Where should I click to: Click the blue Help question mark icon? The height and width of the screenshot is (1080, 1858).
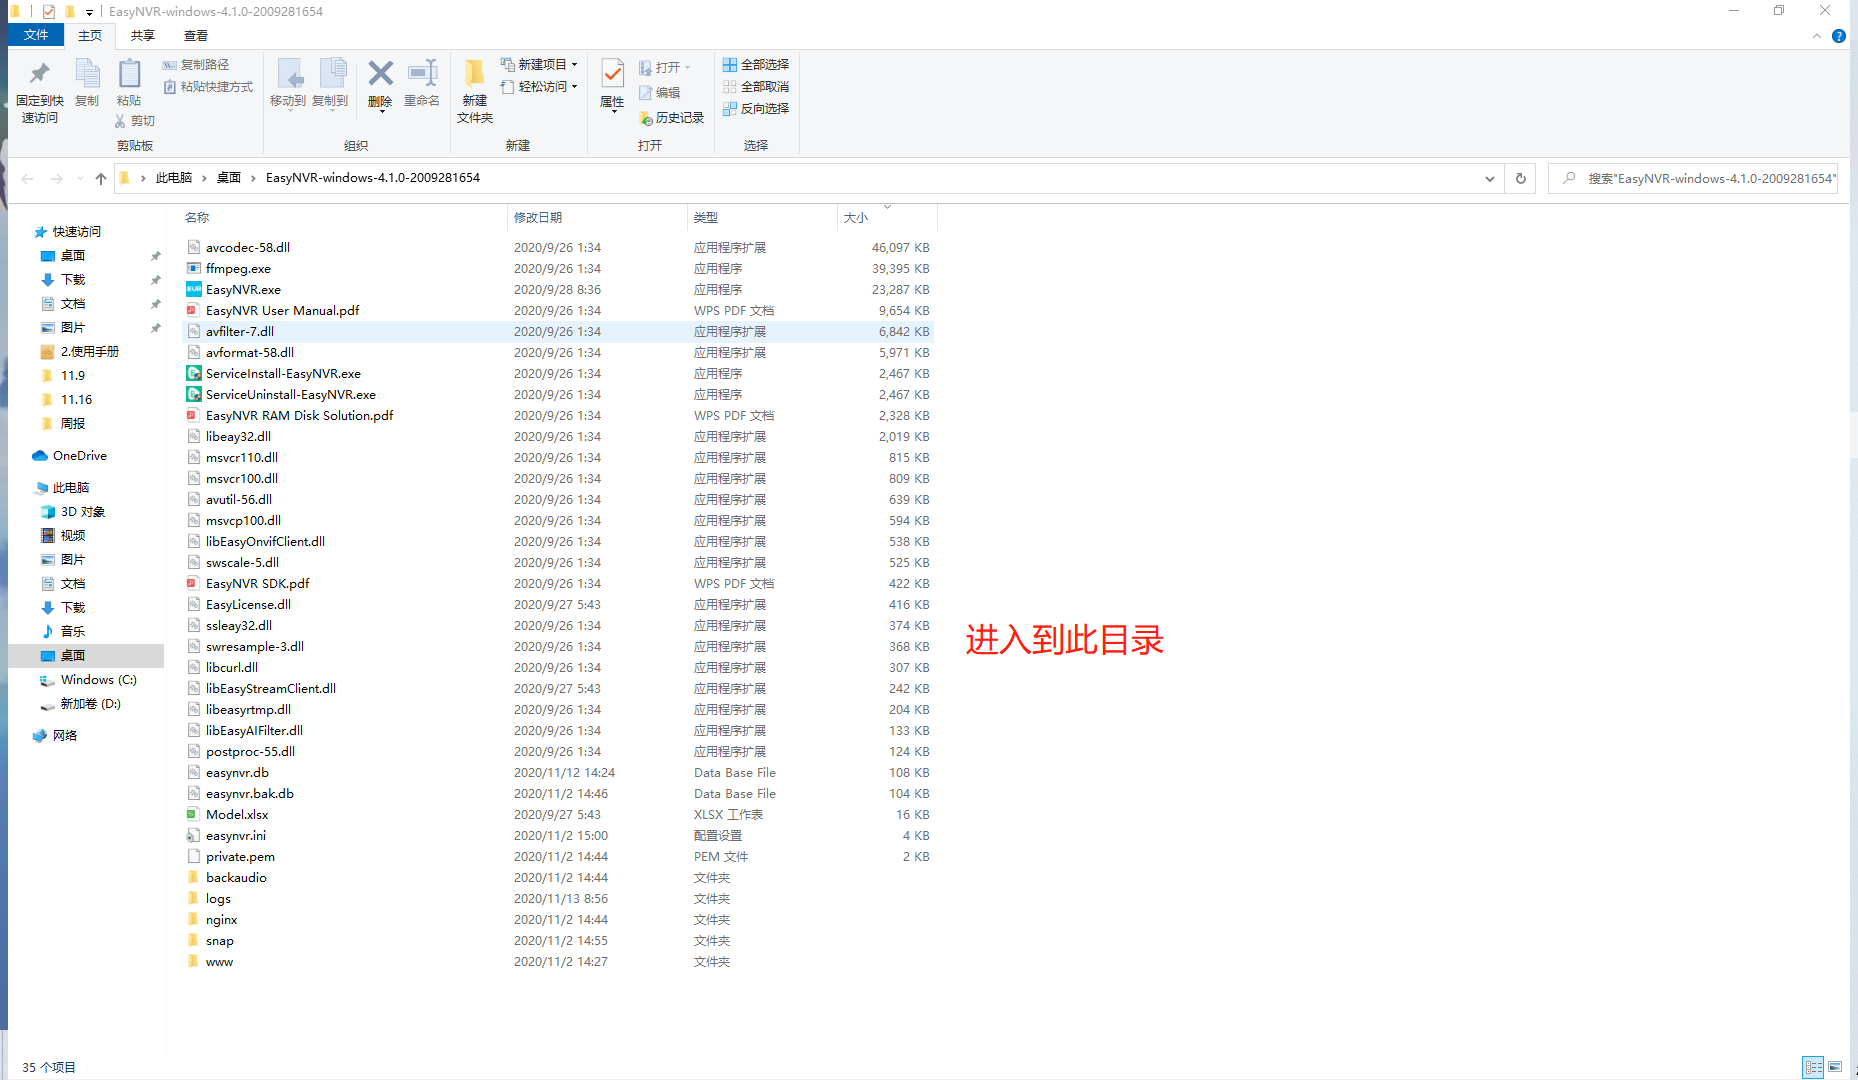point(1839,36)
